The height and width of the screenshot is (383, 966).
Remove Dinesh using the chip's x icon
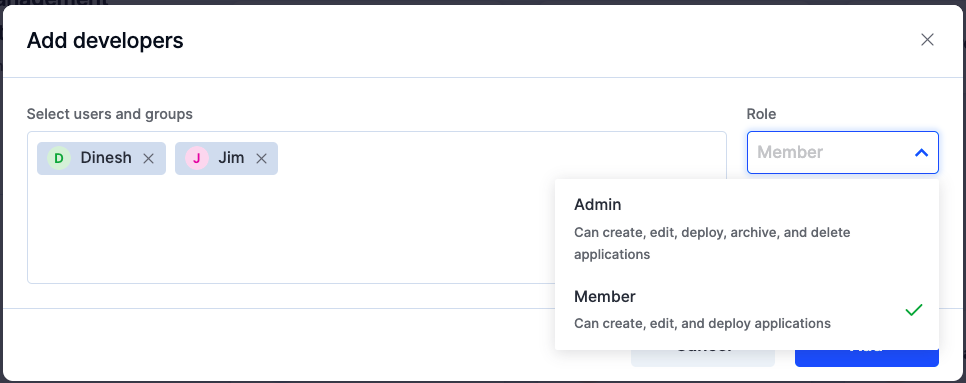pyautogui.click(x=148, y=159)
